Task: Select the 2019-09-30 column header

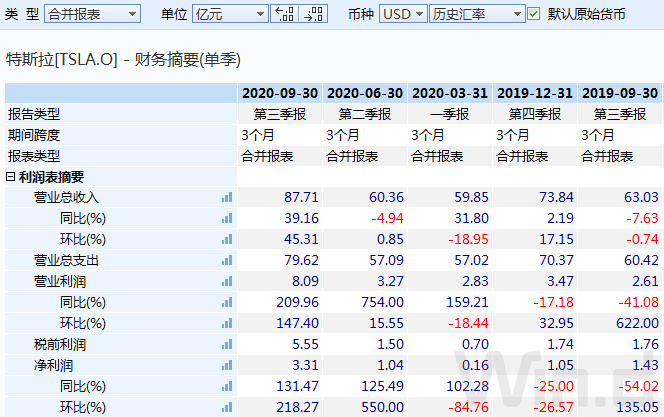Action: 620,93
